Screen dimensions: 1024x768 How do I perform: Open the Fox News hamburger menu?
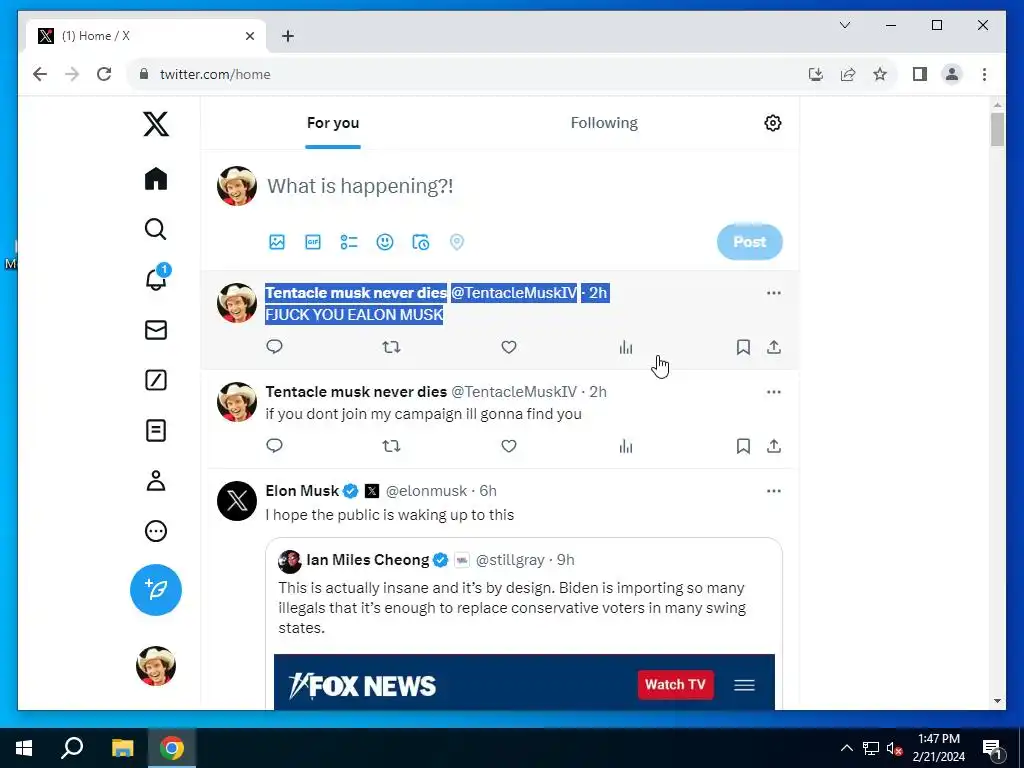[x=744, y=685]
